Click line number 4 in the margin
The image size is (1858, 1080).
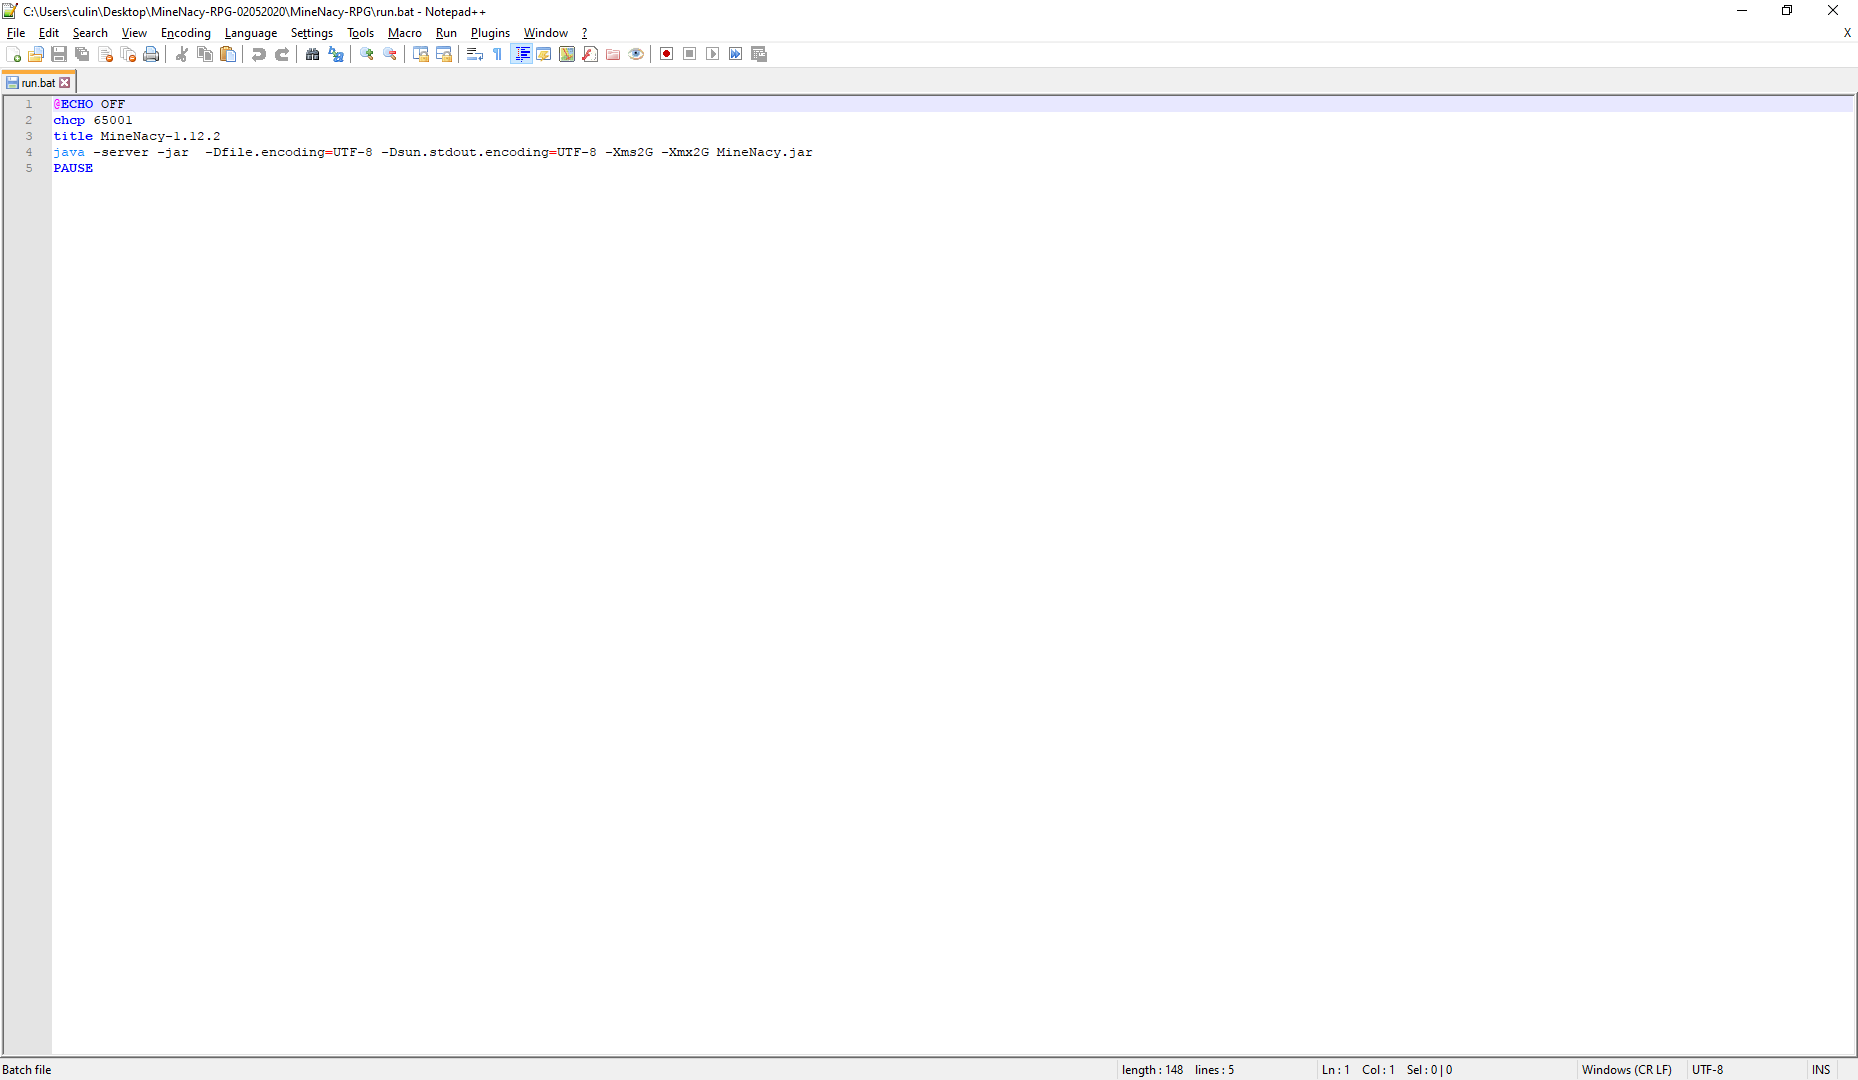click(29, 152)
